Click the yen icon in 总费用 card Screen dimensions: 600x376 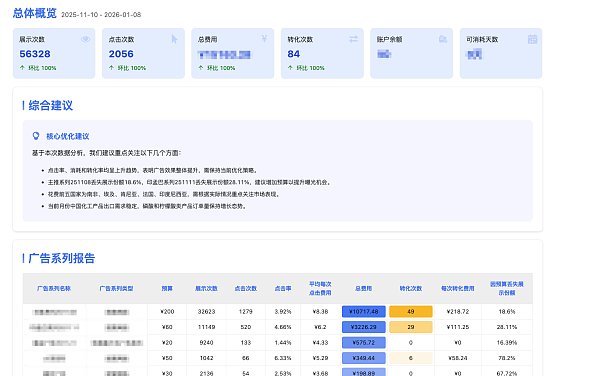pyautogui.click(x=264, y=39)
